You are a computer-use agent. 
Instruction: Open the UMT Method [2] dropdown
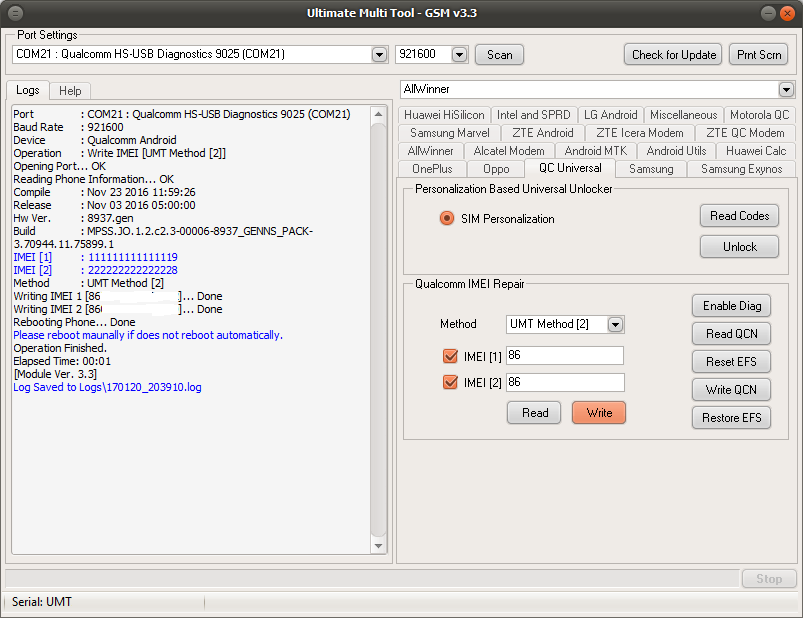pos(615,325)
